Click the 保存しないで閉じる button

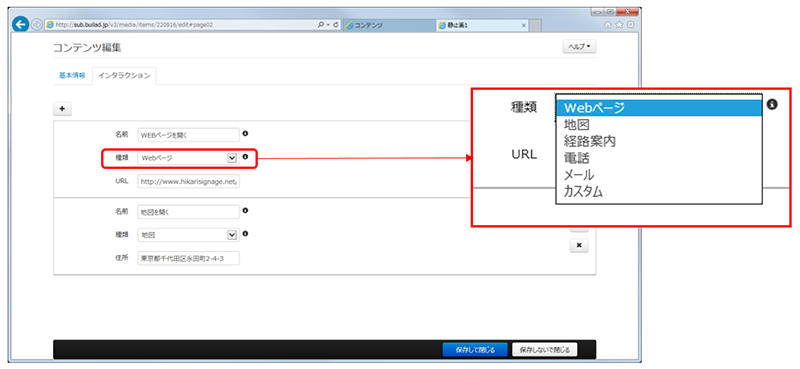coord(545,350)
